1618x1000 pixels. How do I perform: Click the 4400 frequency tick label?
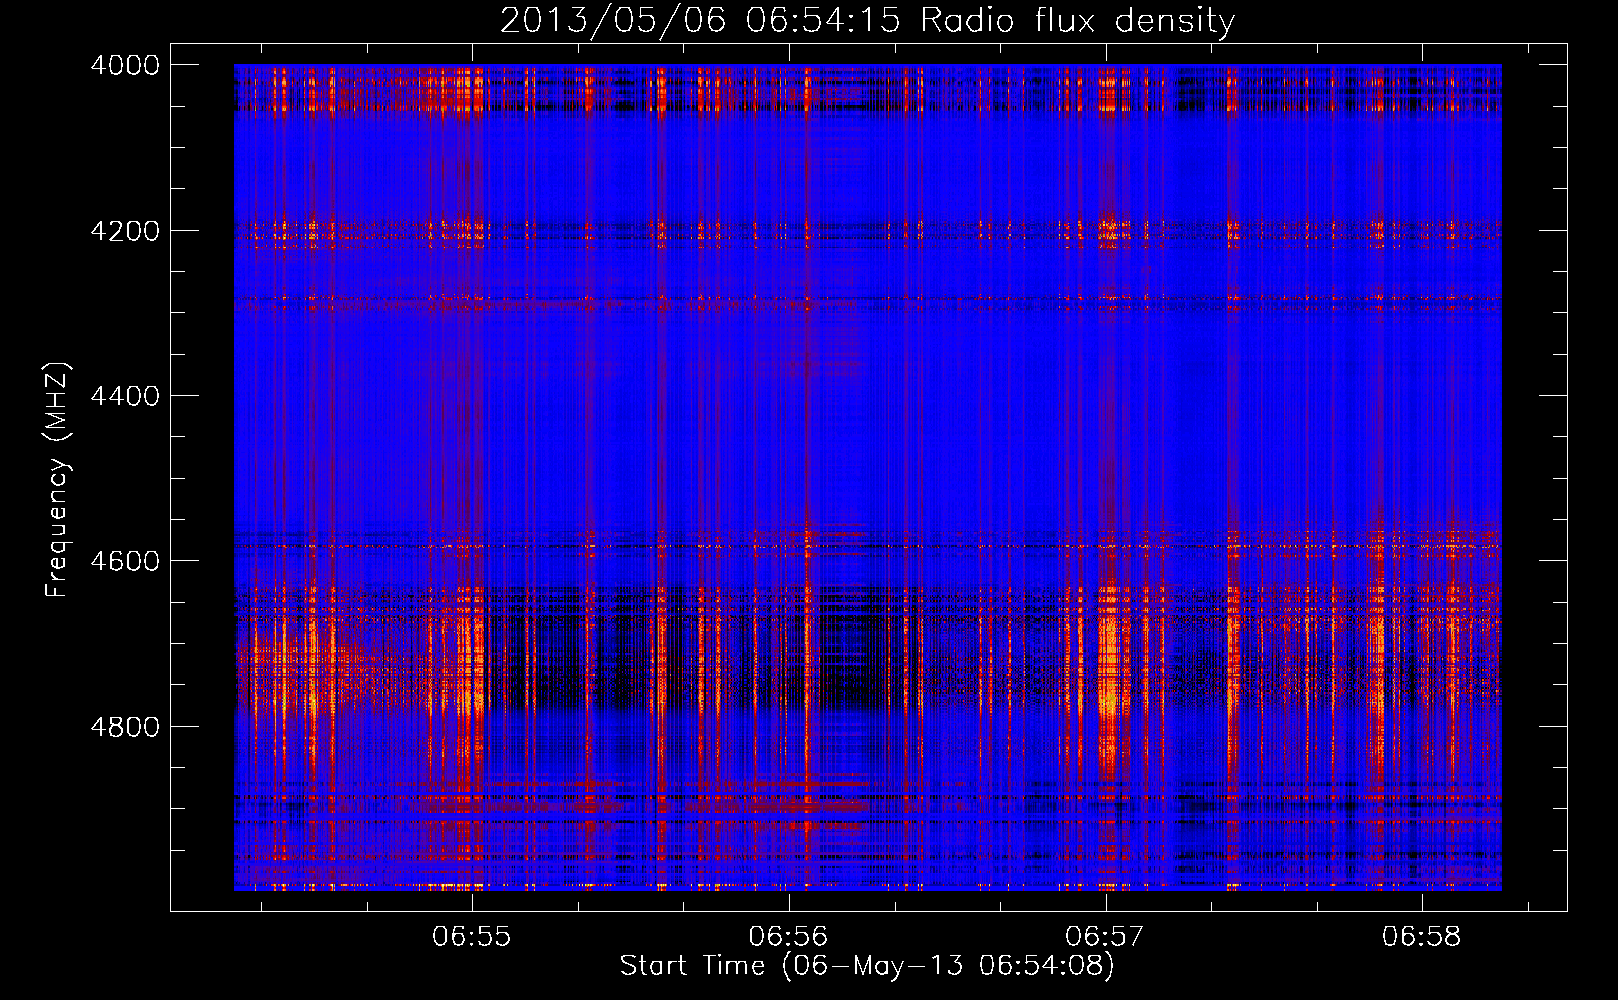[124, 396]
